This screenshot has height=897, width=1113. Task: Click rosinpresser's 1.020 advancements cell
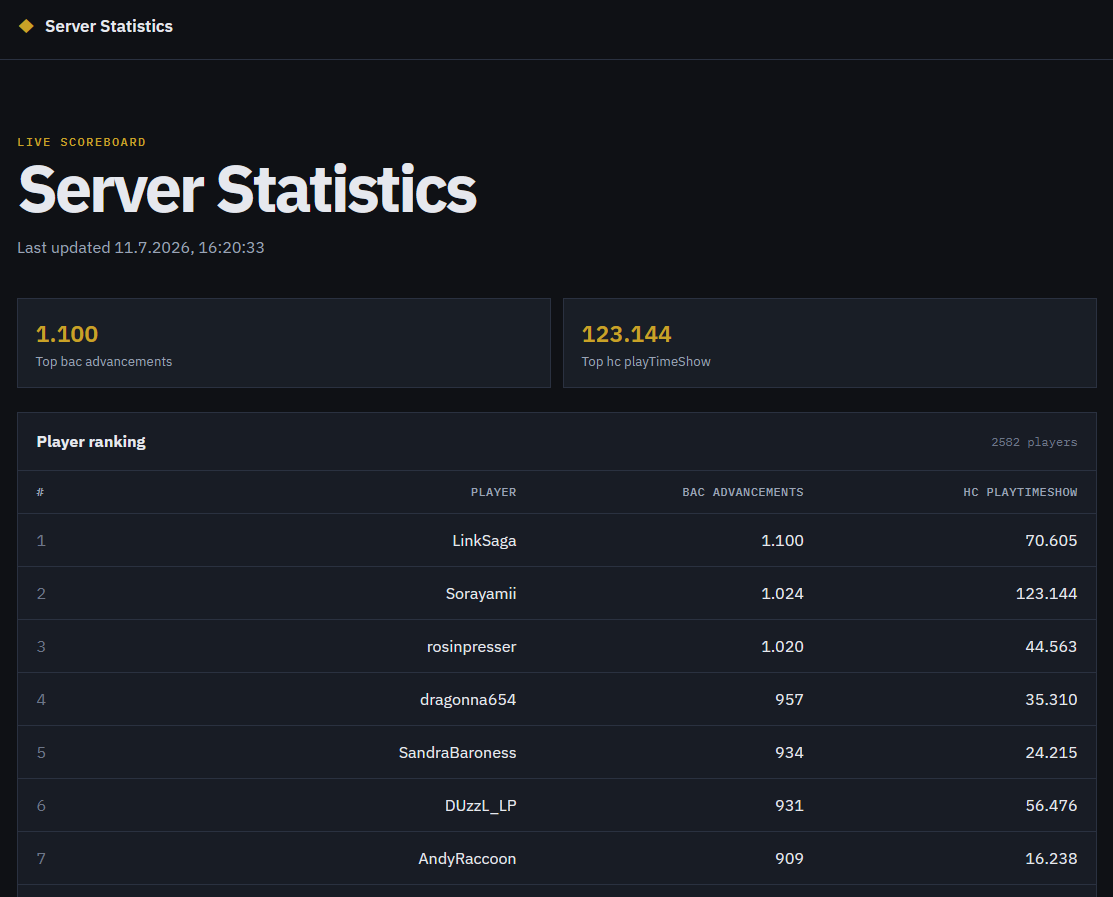click(x=782, y=646)
